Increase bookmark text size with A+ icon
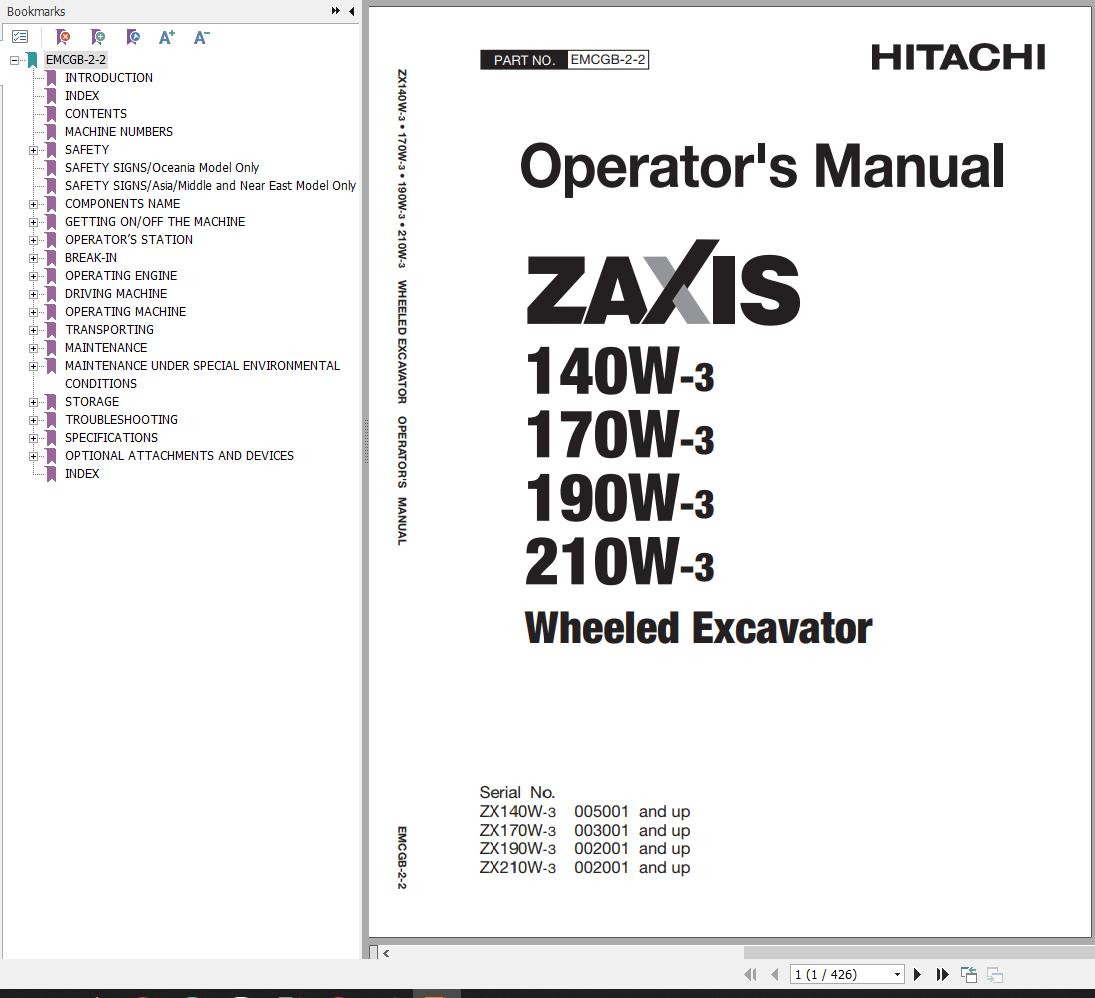This screenshot has height=998, width=1095. (x=167, y=37)
